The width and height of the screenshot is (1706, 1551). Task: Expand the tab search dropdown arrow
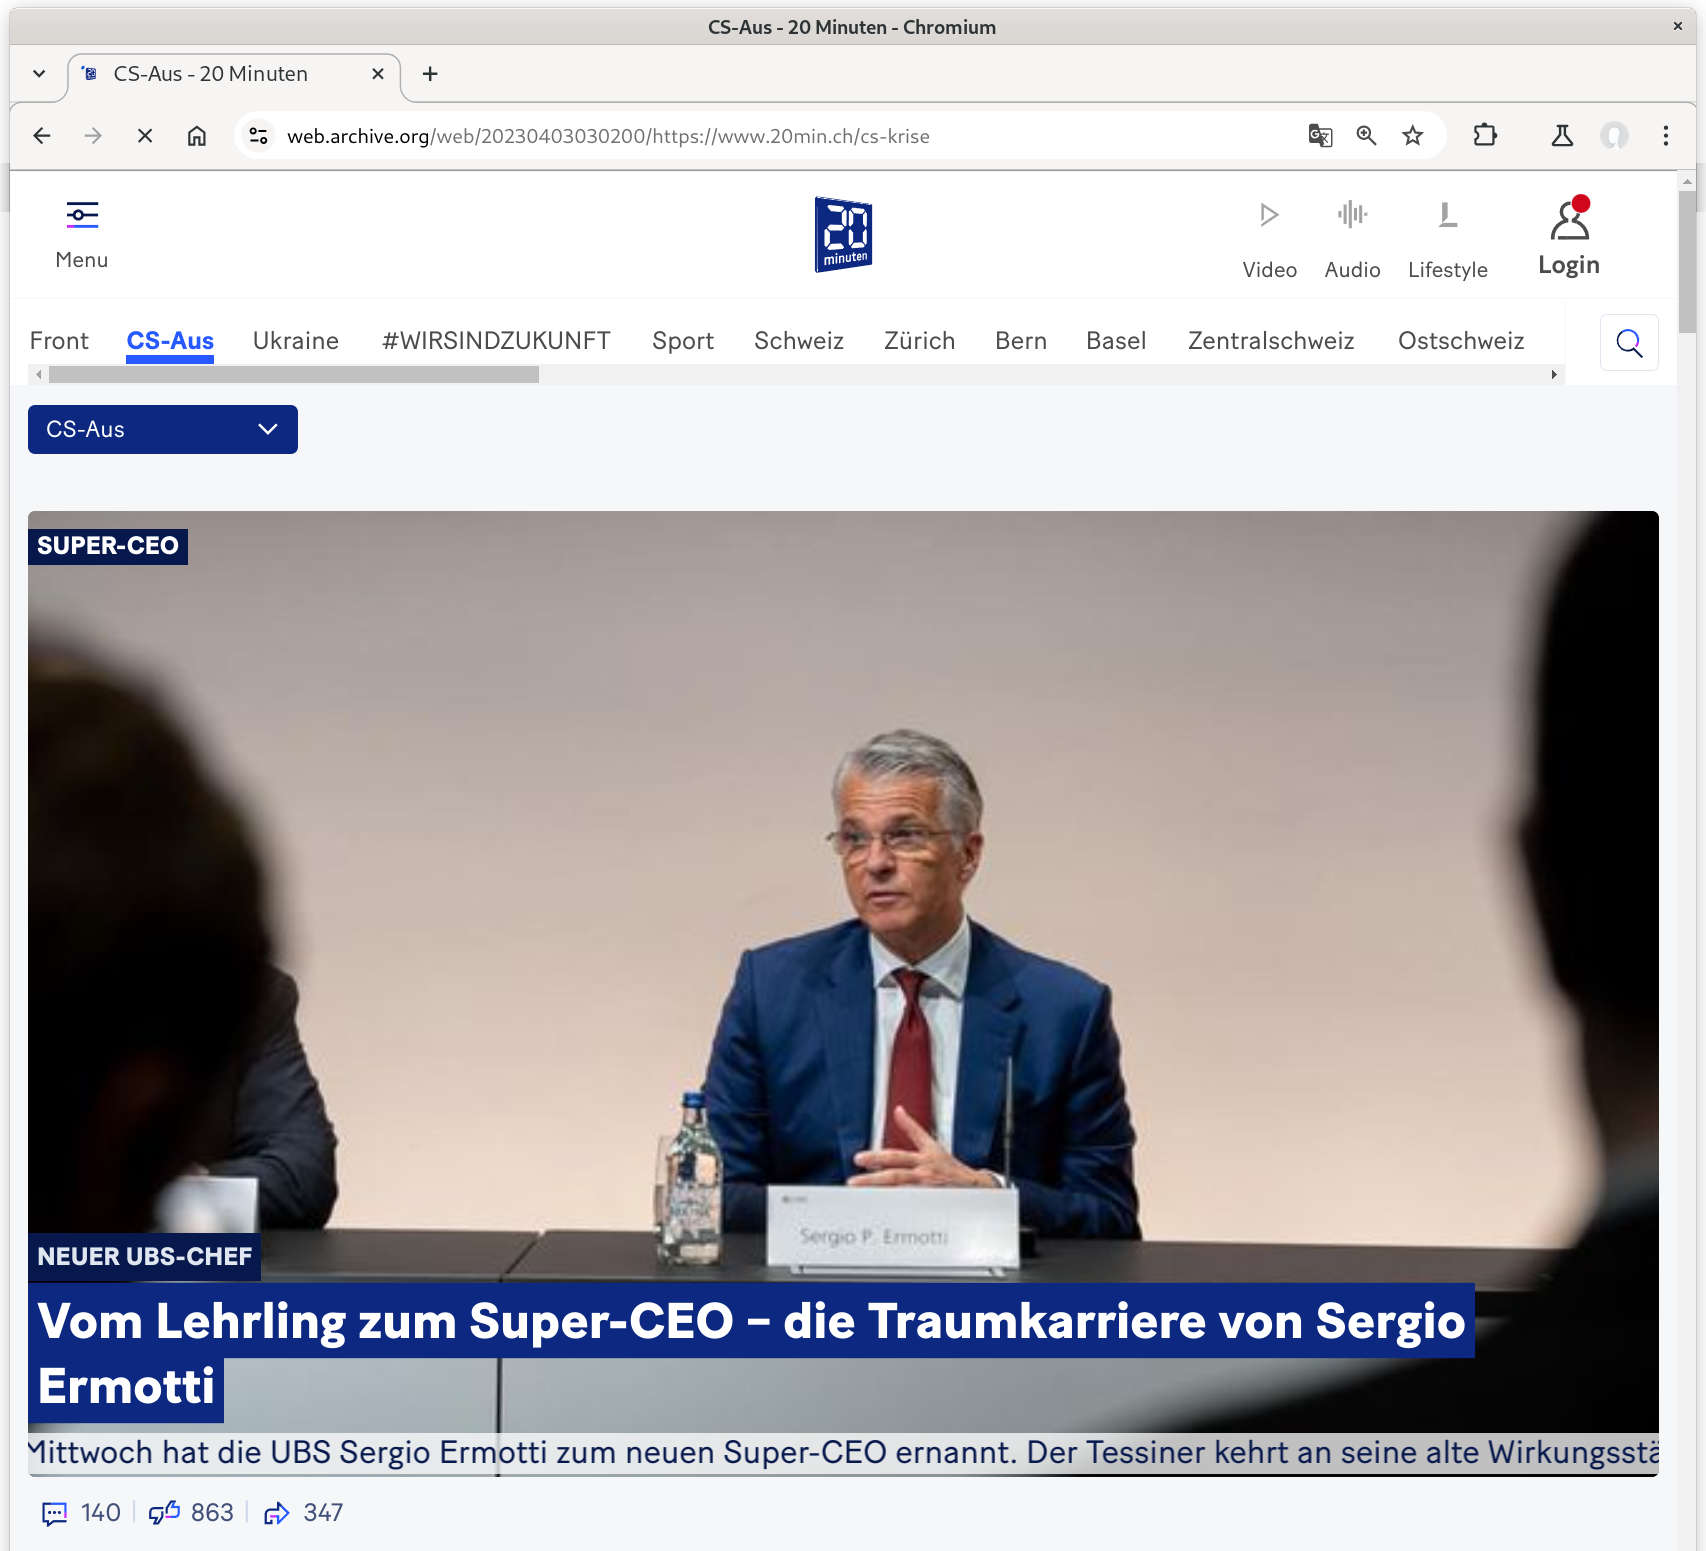point(39,74)
